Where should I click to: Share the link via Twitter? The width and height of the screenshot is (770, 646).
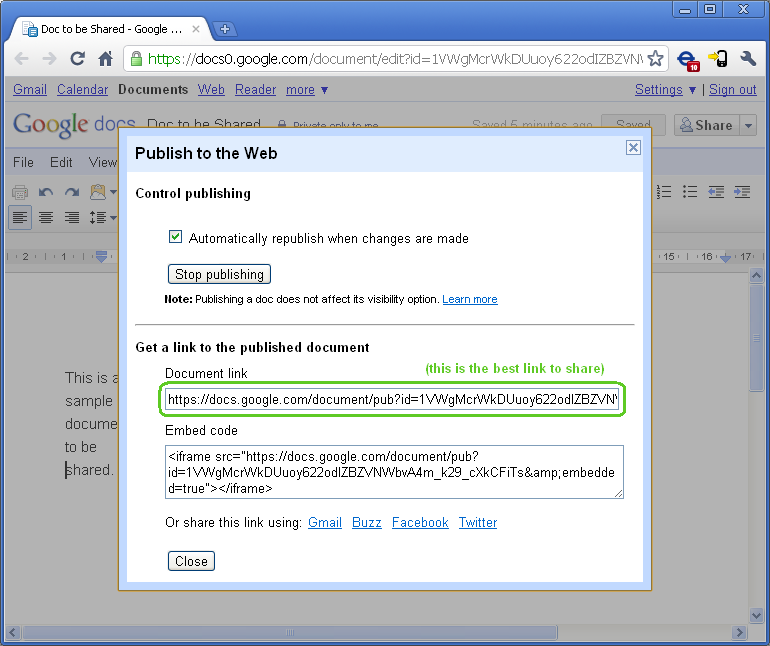(478, 523)
